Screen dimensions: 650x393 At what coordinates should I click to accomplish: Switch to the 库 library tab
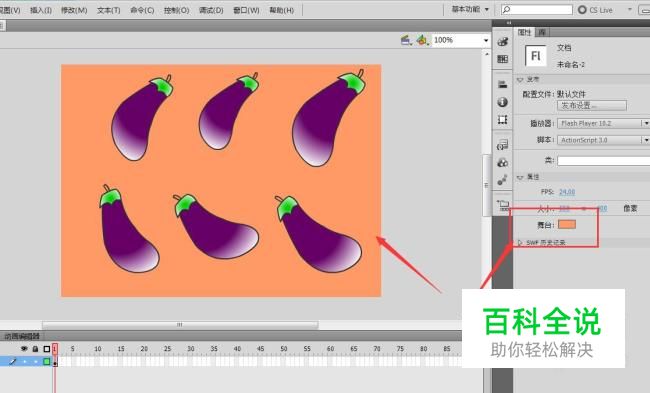point(542,32)
